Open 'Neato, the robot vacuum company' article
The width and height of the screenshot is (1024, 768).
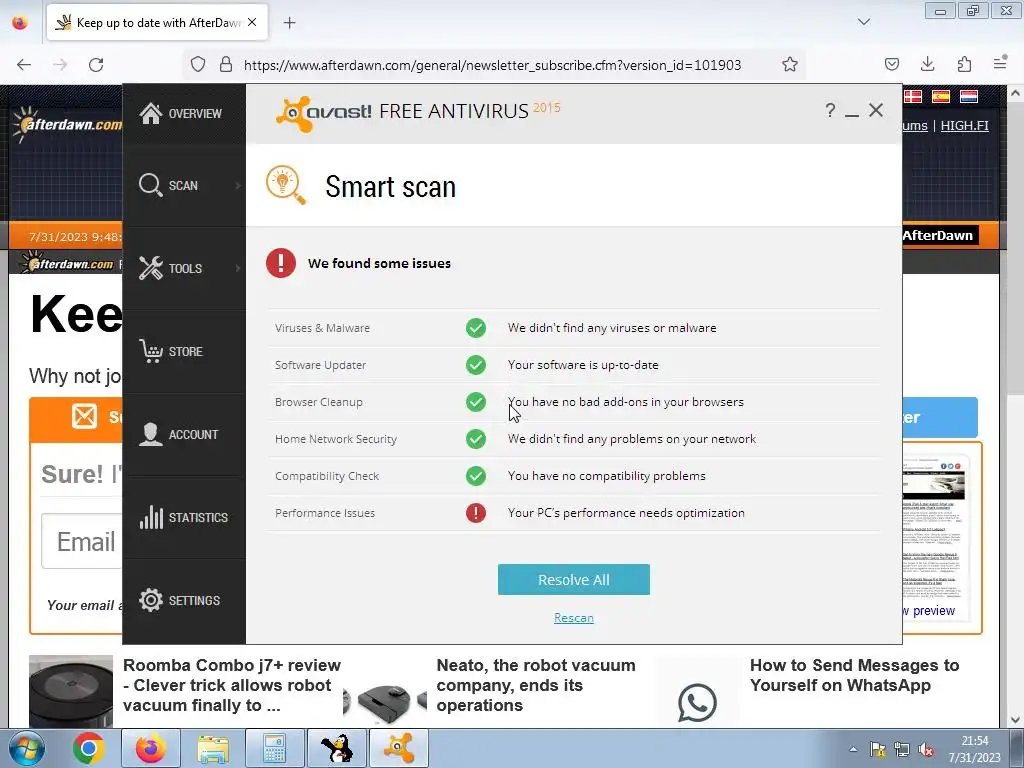pos(536,685)
